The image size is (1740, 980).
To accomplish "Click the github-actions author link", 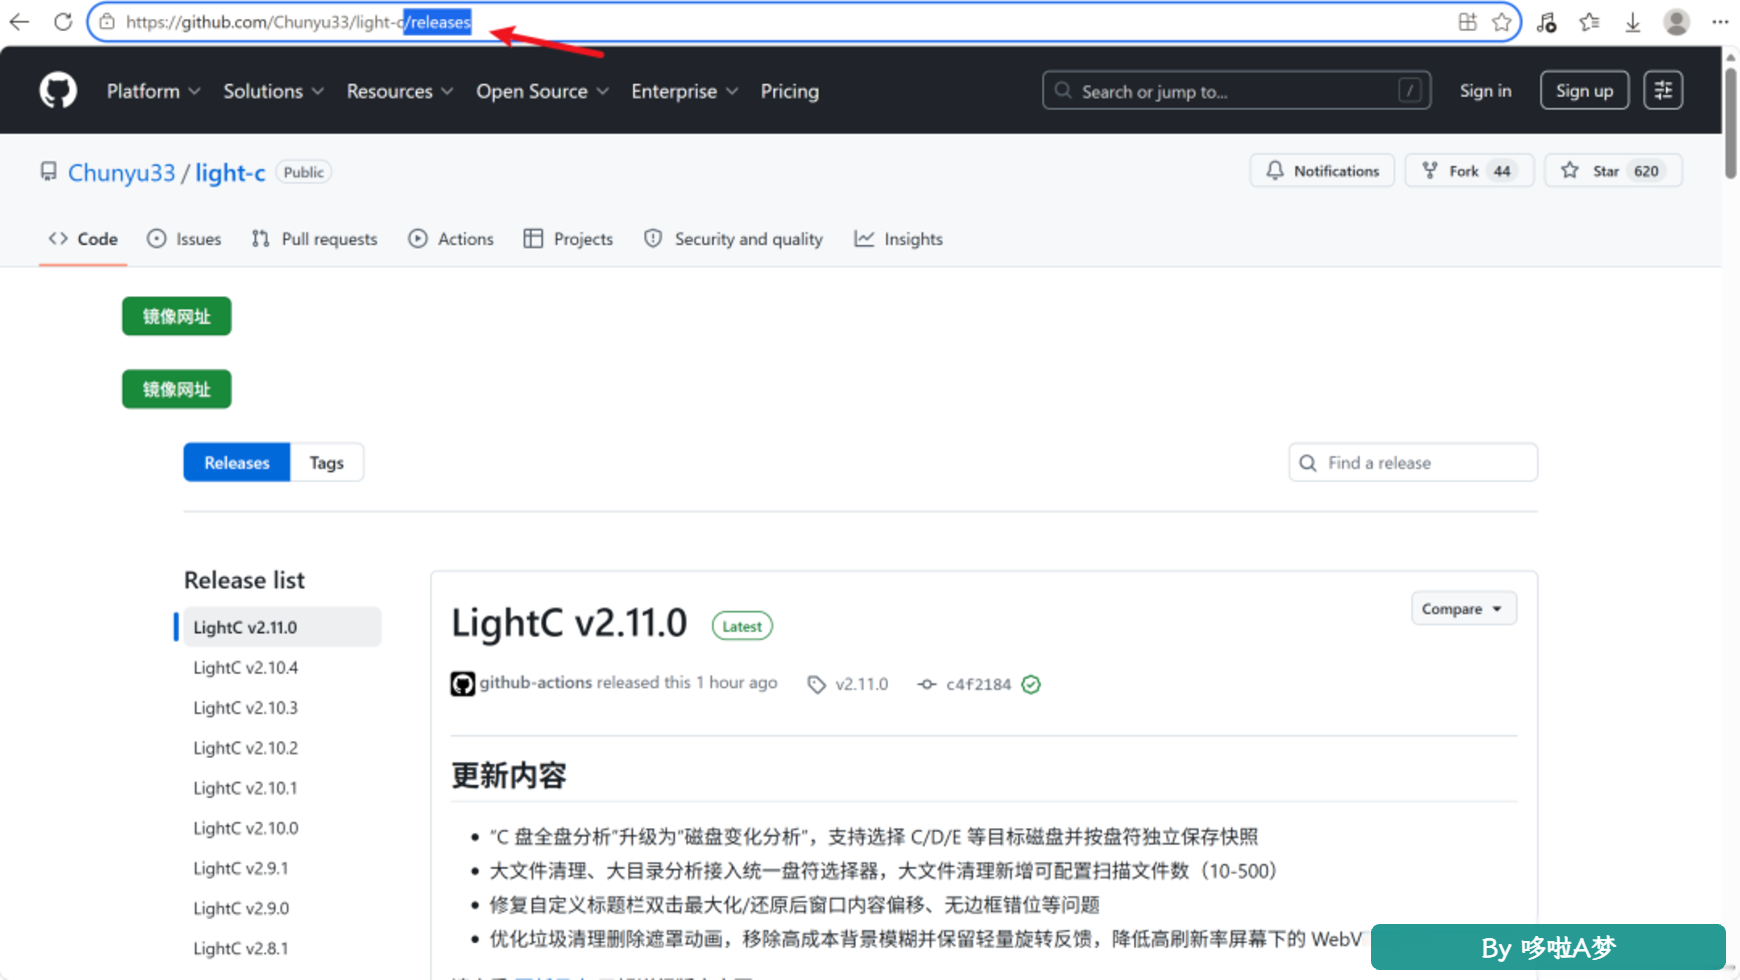I will (x=535, y=683).
